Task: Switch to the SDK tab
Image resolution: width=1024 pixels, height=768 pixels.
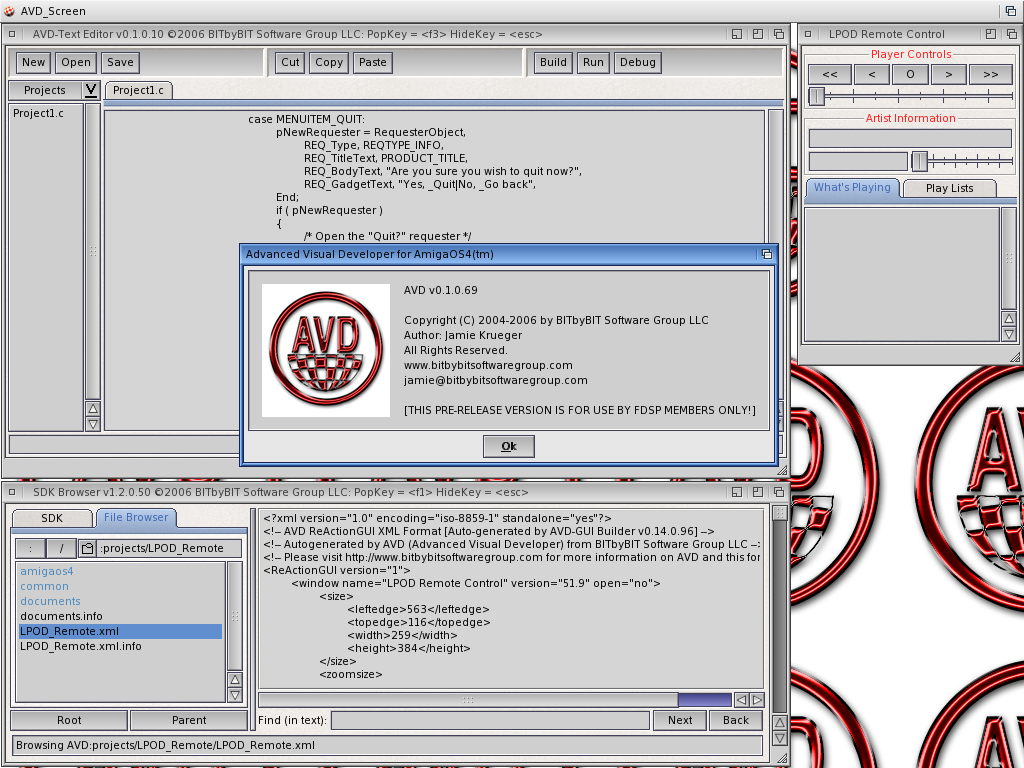Action: click(x=52, y=518)
